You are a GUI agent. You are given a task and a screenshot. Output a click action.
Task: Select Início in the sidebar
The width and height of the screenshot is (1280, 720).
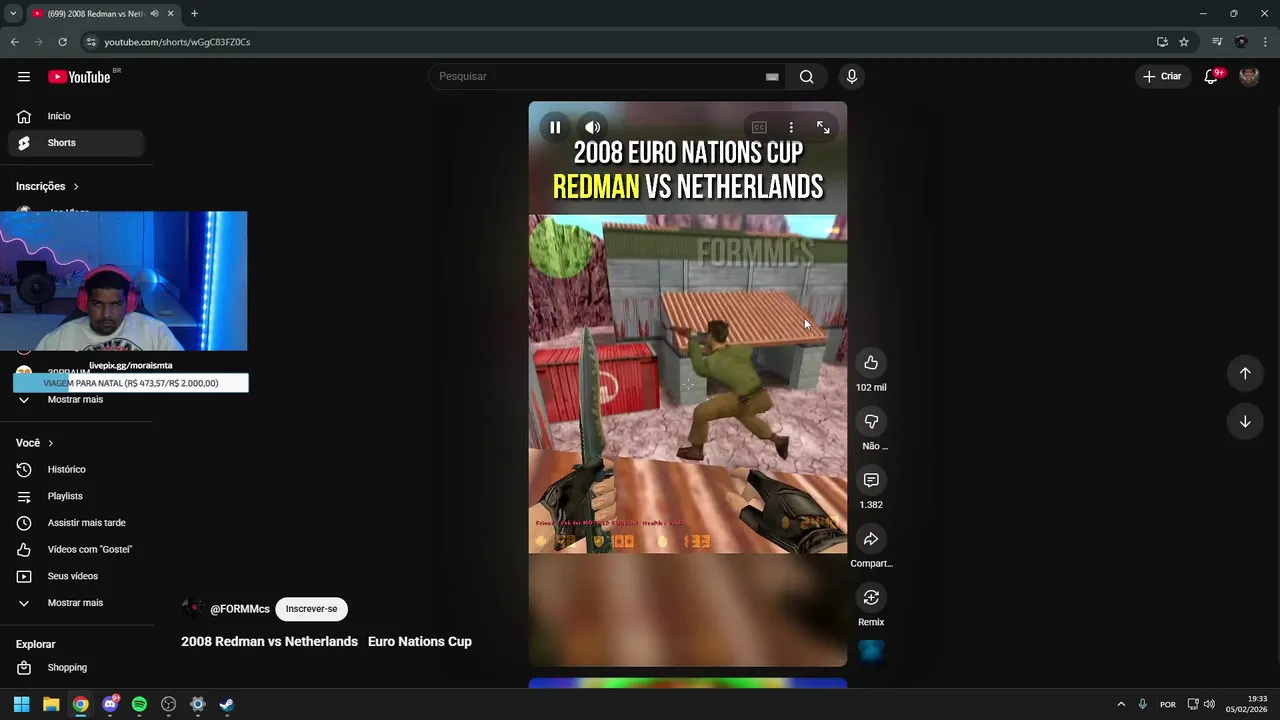click(x=76, y=116)
